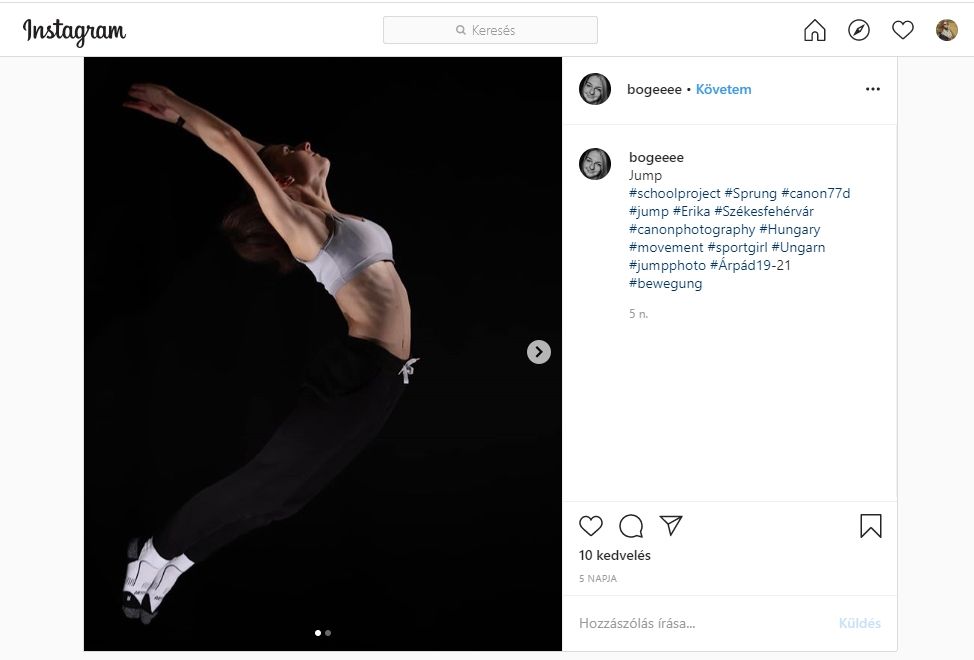This screenshot has height=660, width=974.
Task: Open the #Székesfehérvár hashtag
Action: pyautogui.click(x=763, y=211)
